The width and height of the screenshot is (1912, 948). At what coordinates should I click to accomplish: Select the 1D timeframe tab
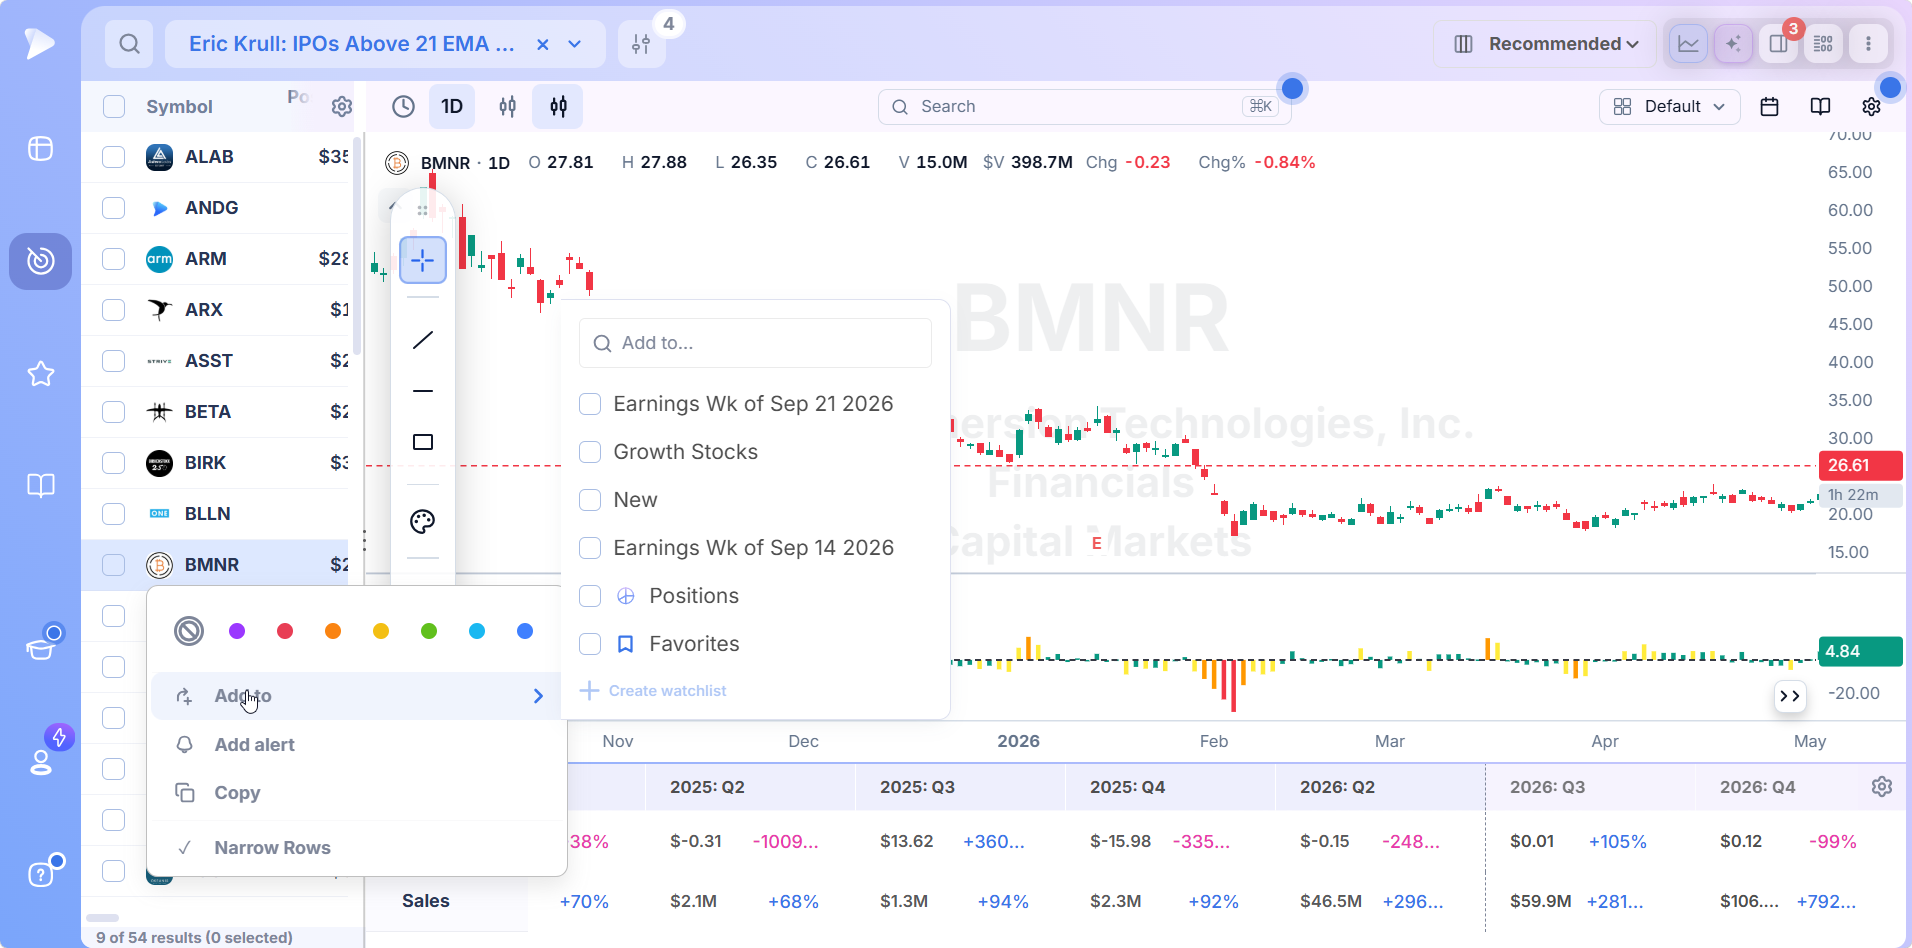[452, 107]
